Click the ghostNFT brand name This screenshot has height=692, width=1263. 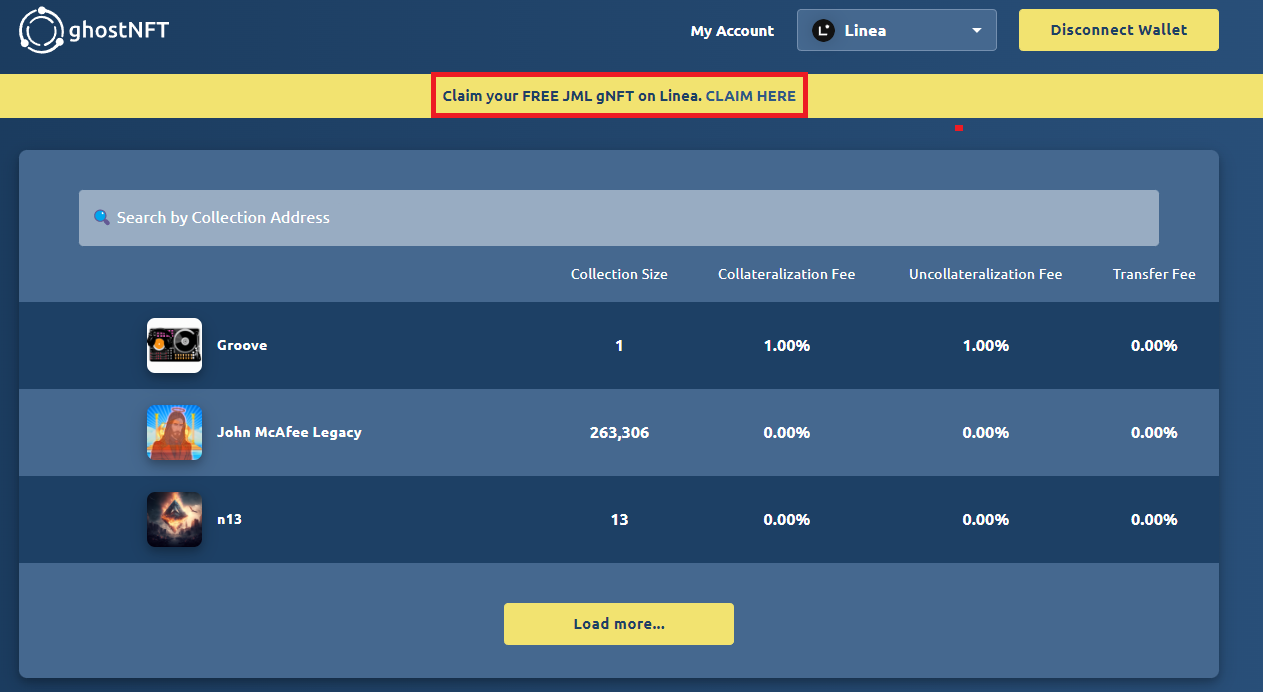point(118,30)
